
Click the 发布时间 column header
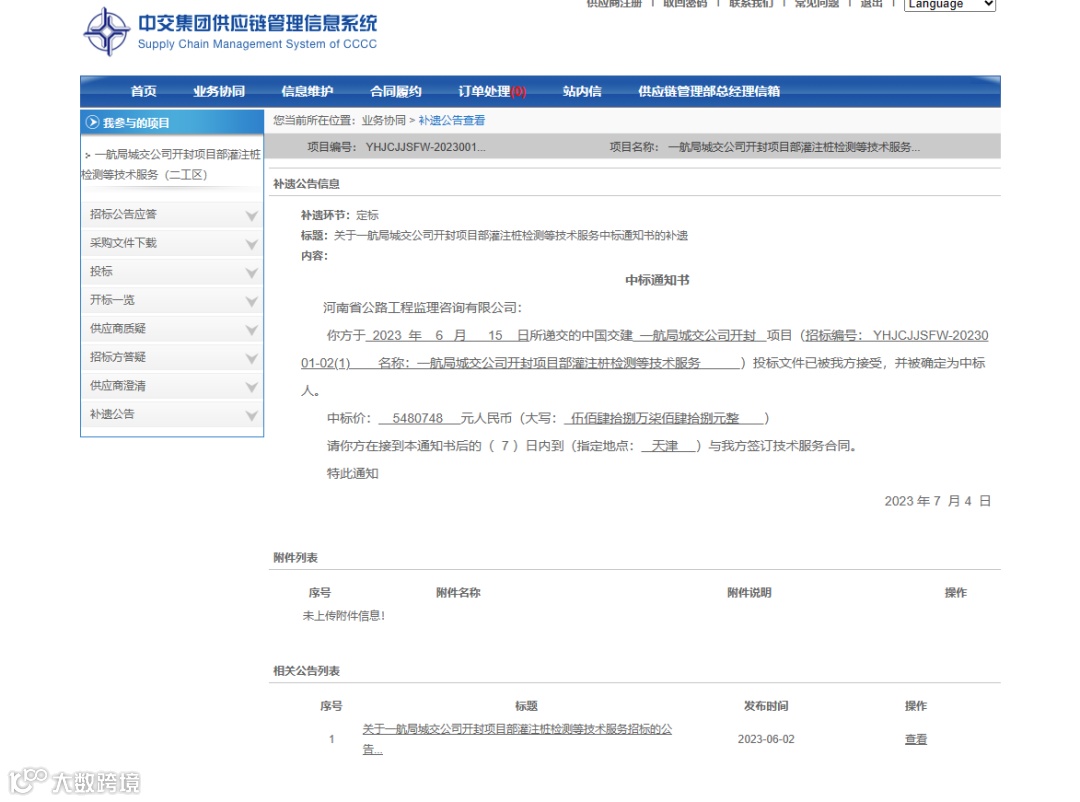pyautogui.click(x=766, y=706)
